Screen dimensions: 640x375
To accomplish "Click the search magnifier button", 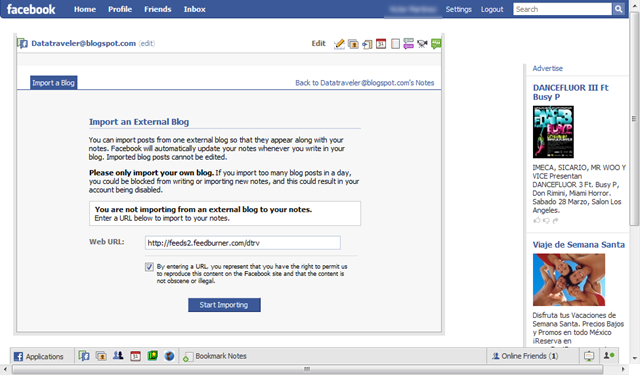I will coord(618,9).
